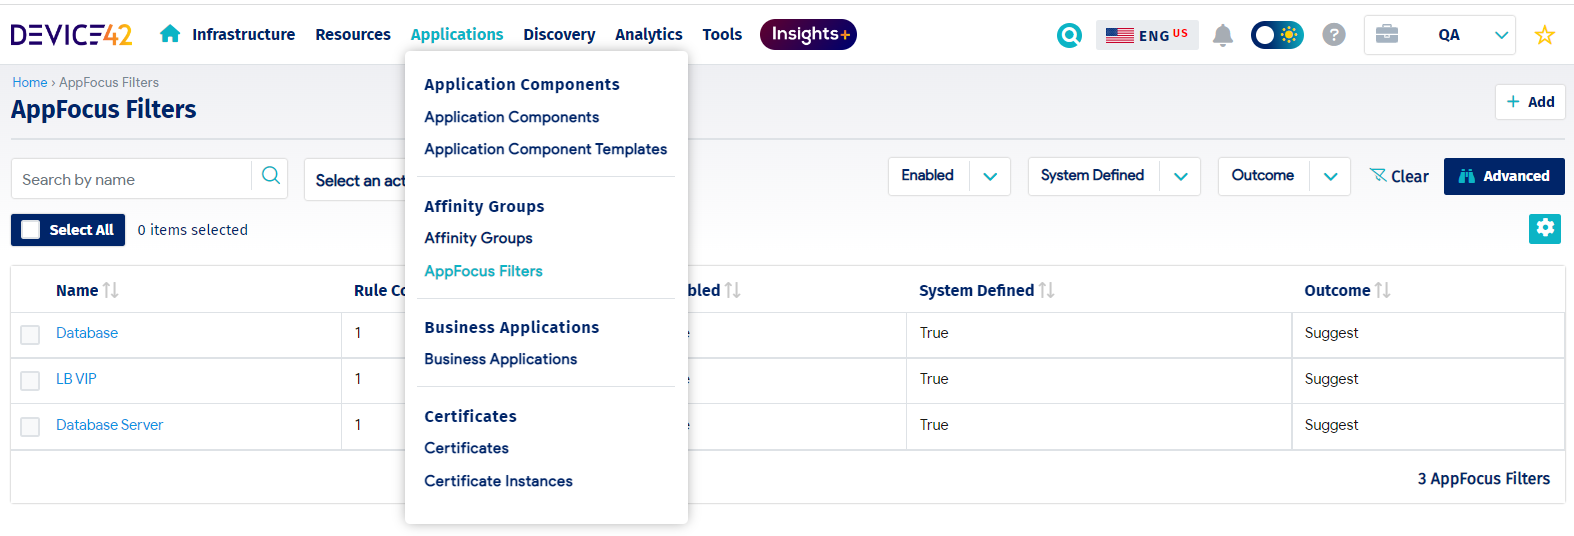Screen dimensions: 1574x536
Task: Select Certificates menu entry
Action: tap(466, 448)
